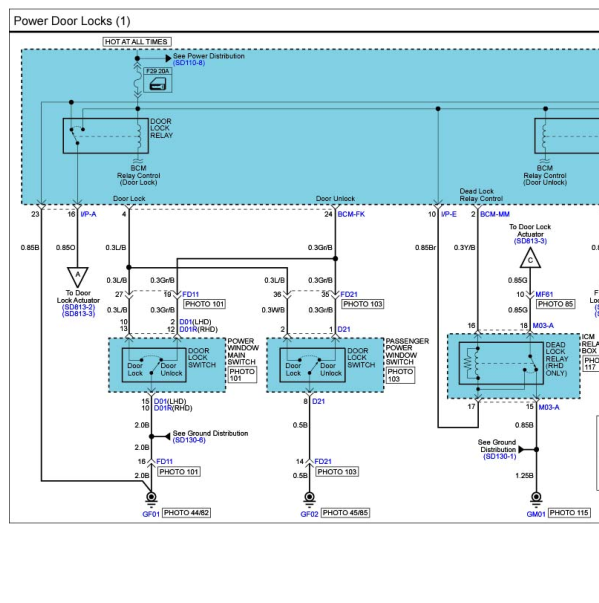Open the SD813-3 link above connector C
Viewport: 599px width, 603px height.
530,241
